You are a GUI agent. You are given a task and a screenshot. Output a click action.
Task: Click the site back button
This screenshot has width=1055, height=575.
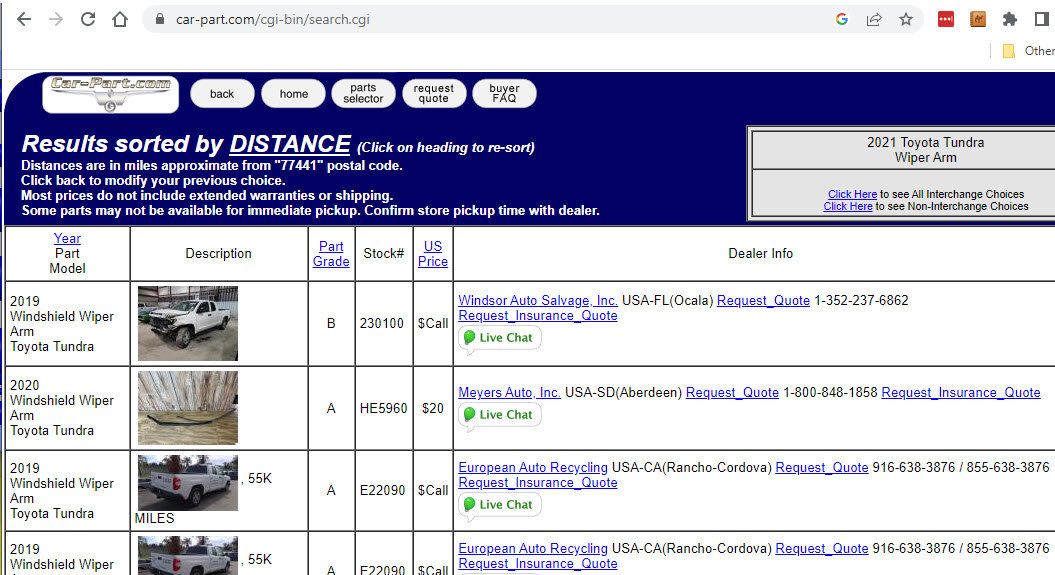point(222,93)
